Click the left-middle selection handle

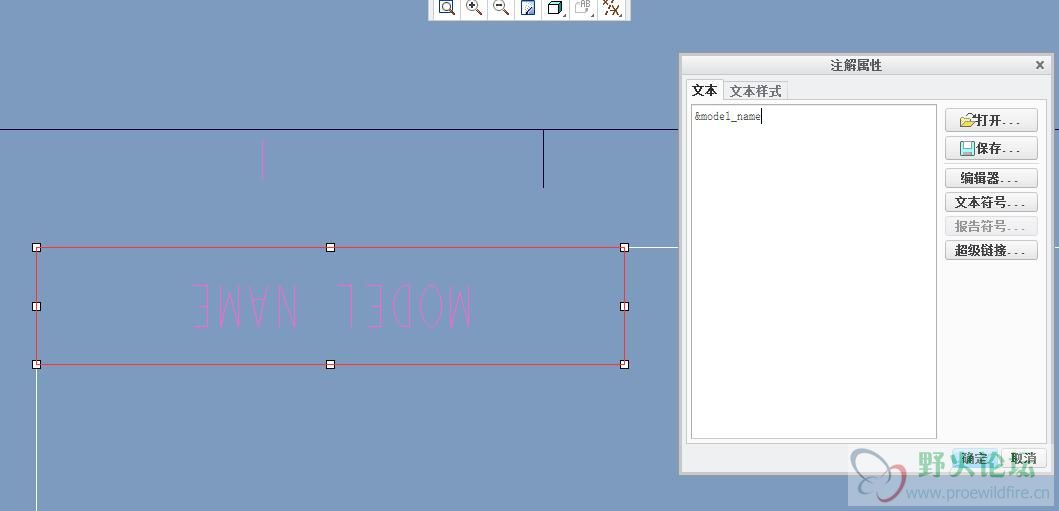click(x=36, y=306)
